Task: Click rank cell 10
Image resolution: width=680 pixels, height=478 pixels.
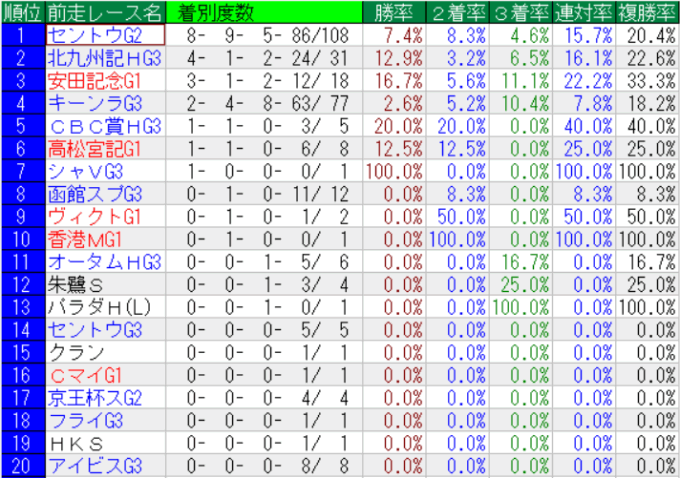Action: coord(23,239)
